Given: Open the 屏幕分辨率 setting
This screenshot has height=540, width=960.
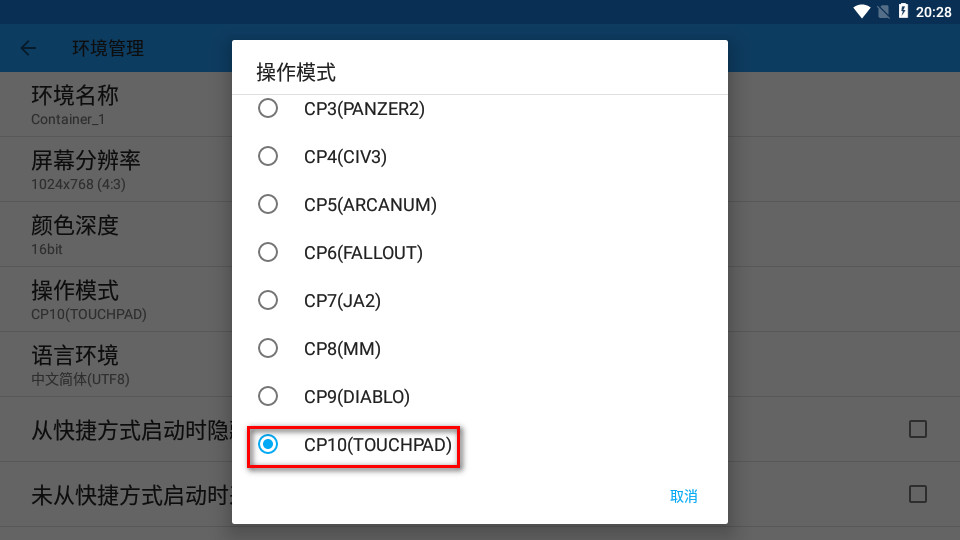Looking at the screenshot, I should [x=116, y=170].
